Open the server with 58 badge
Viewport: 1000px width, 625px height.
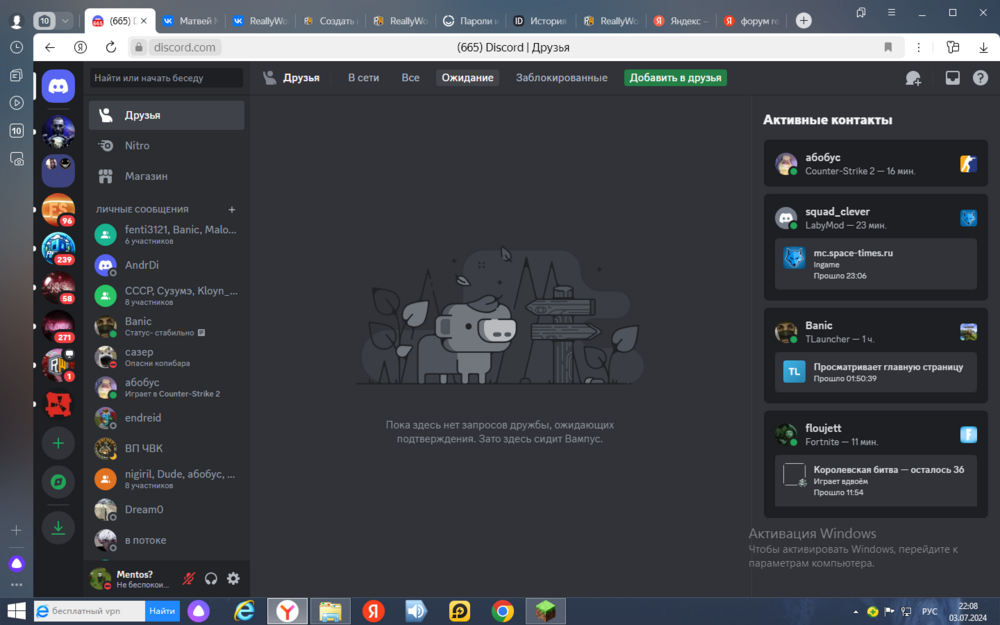point(58,288)
